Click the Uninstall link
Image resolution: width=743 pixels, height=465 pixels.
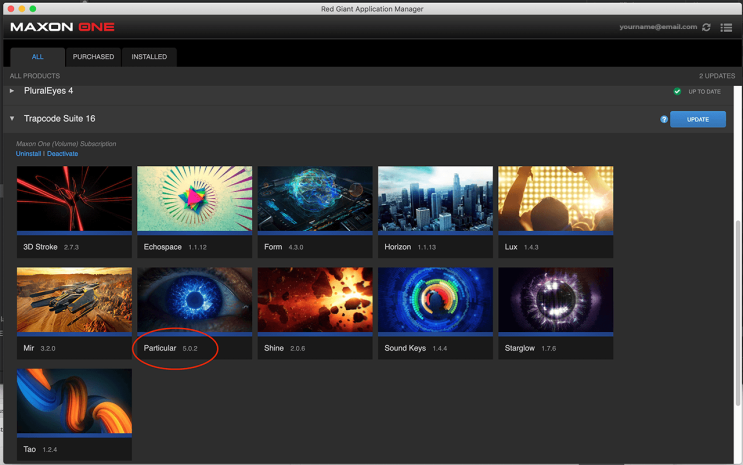(x=29, y=154)
